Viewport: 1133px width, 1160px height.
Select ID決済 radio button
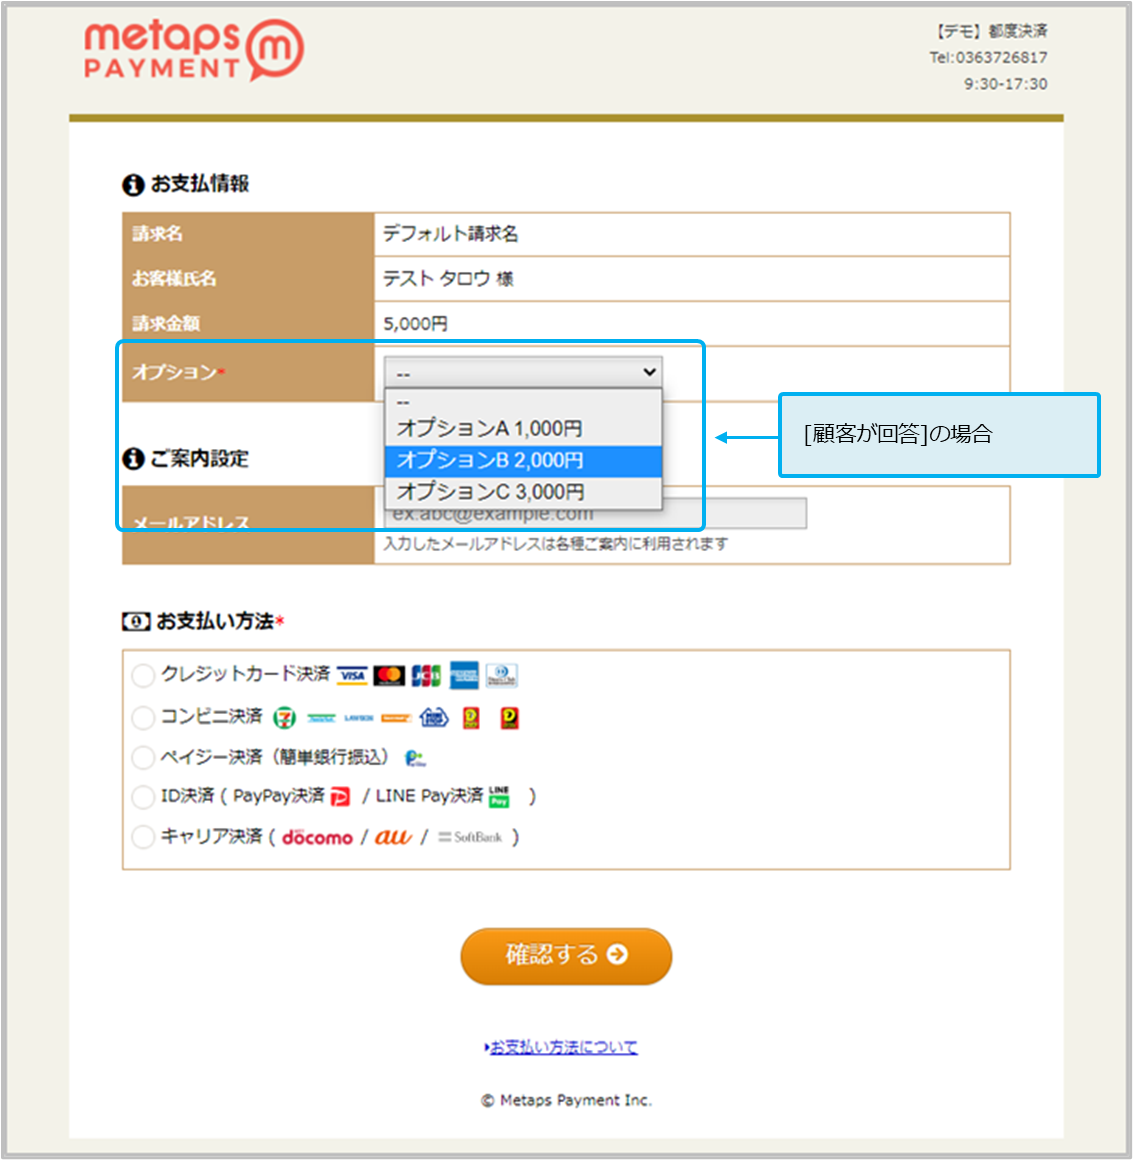(x=143, y=797)
